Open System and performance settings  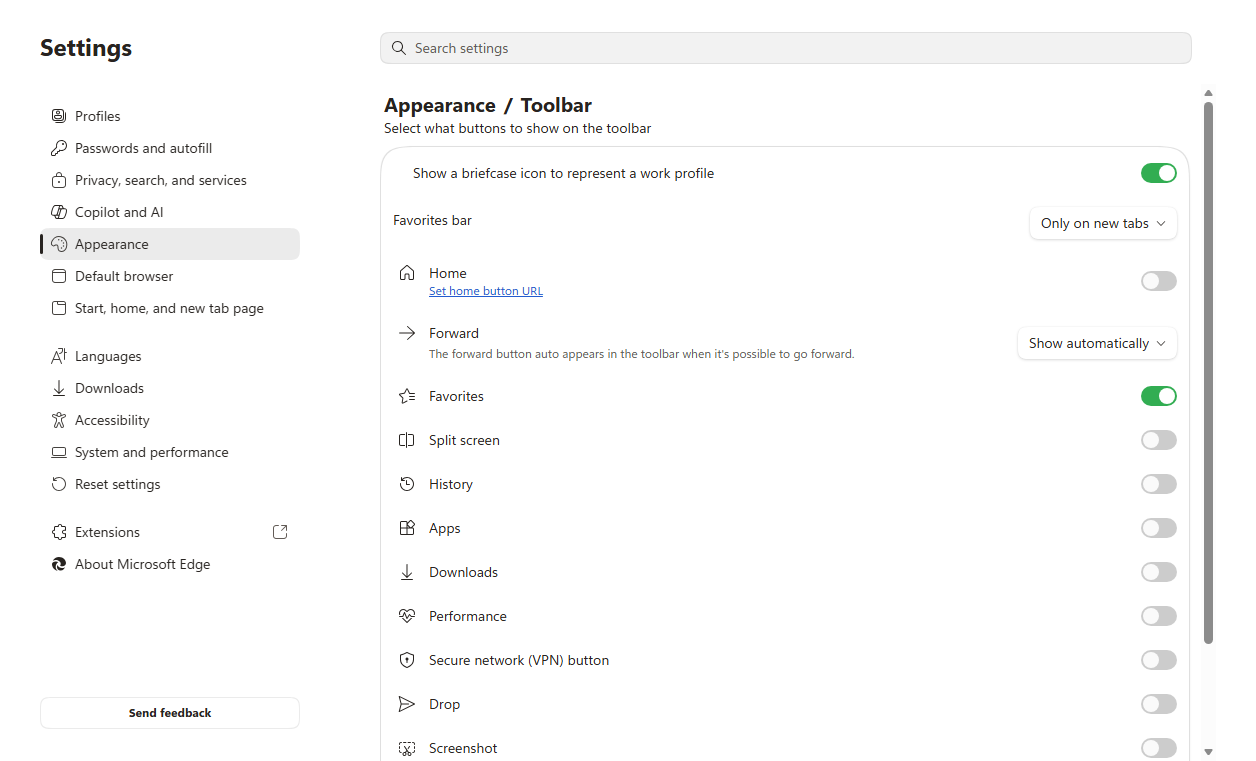pyautogui.click(x=170, y=452)
